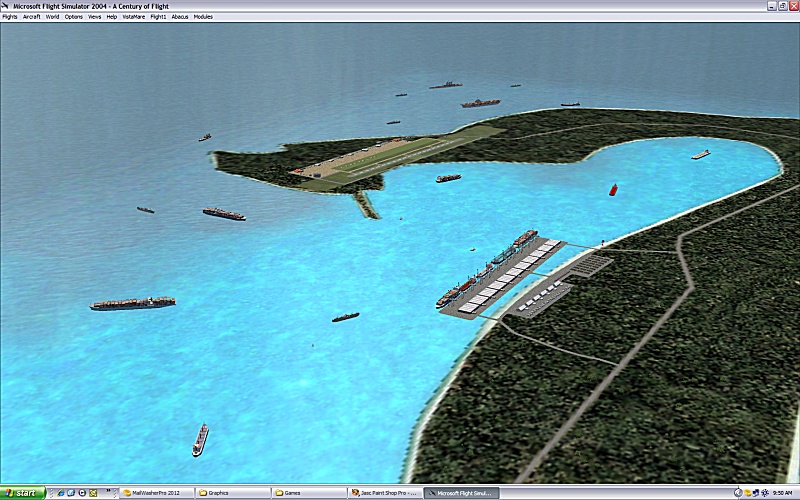
Task: Open the Aircraft menu
Action: (32, 17)
